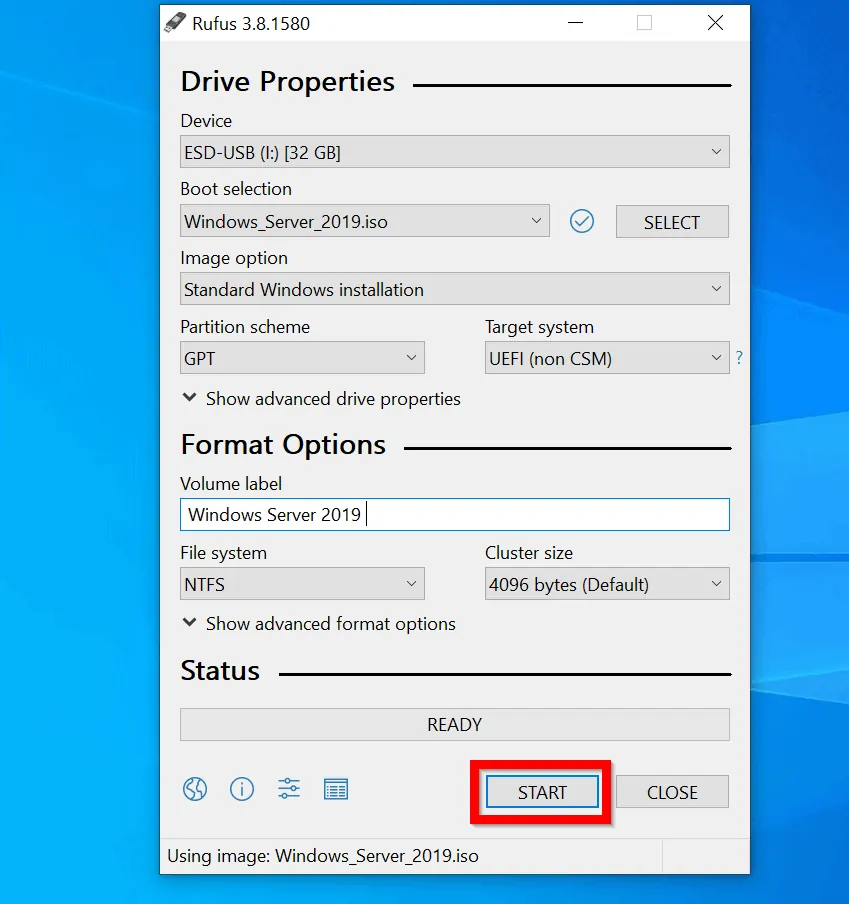Expand Show advanced format options
Viewport: 849px width, 904px height.
319,623
